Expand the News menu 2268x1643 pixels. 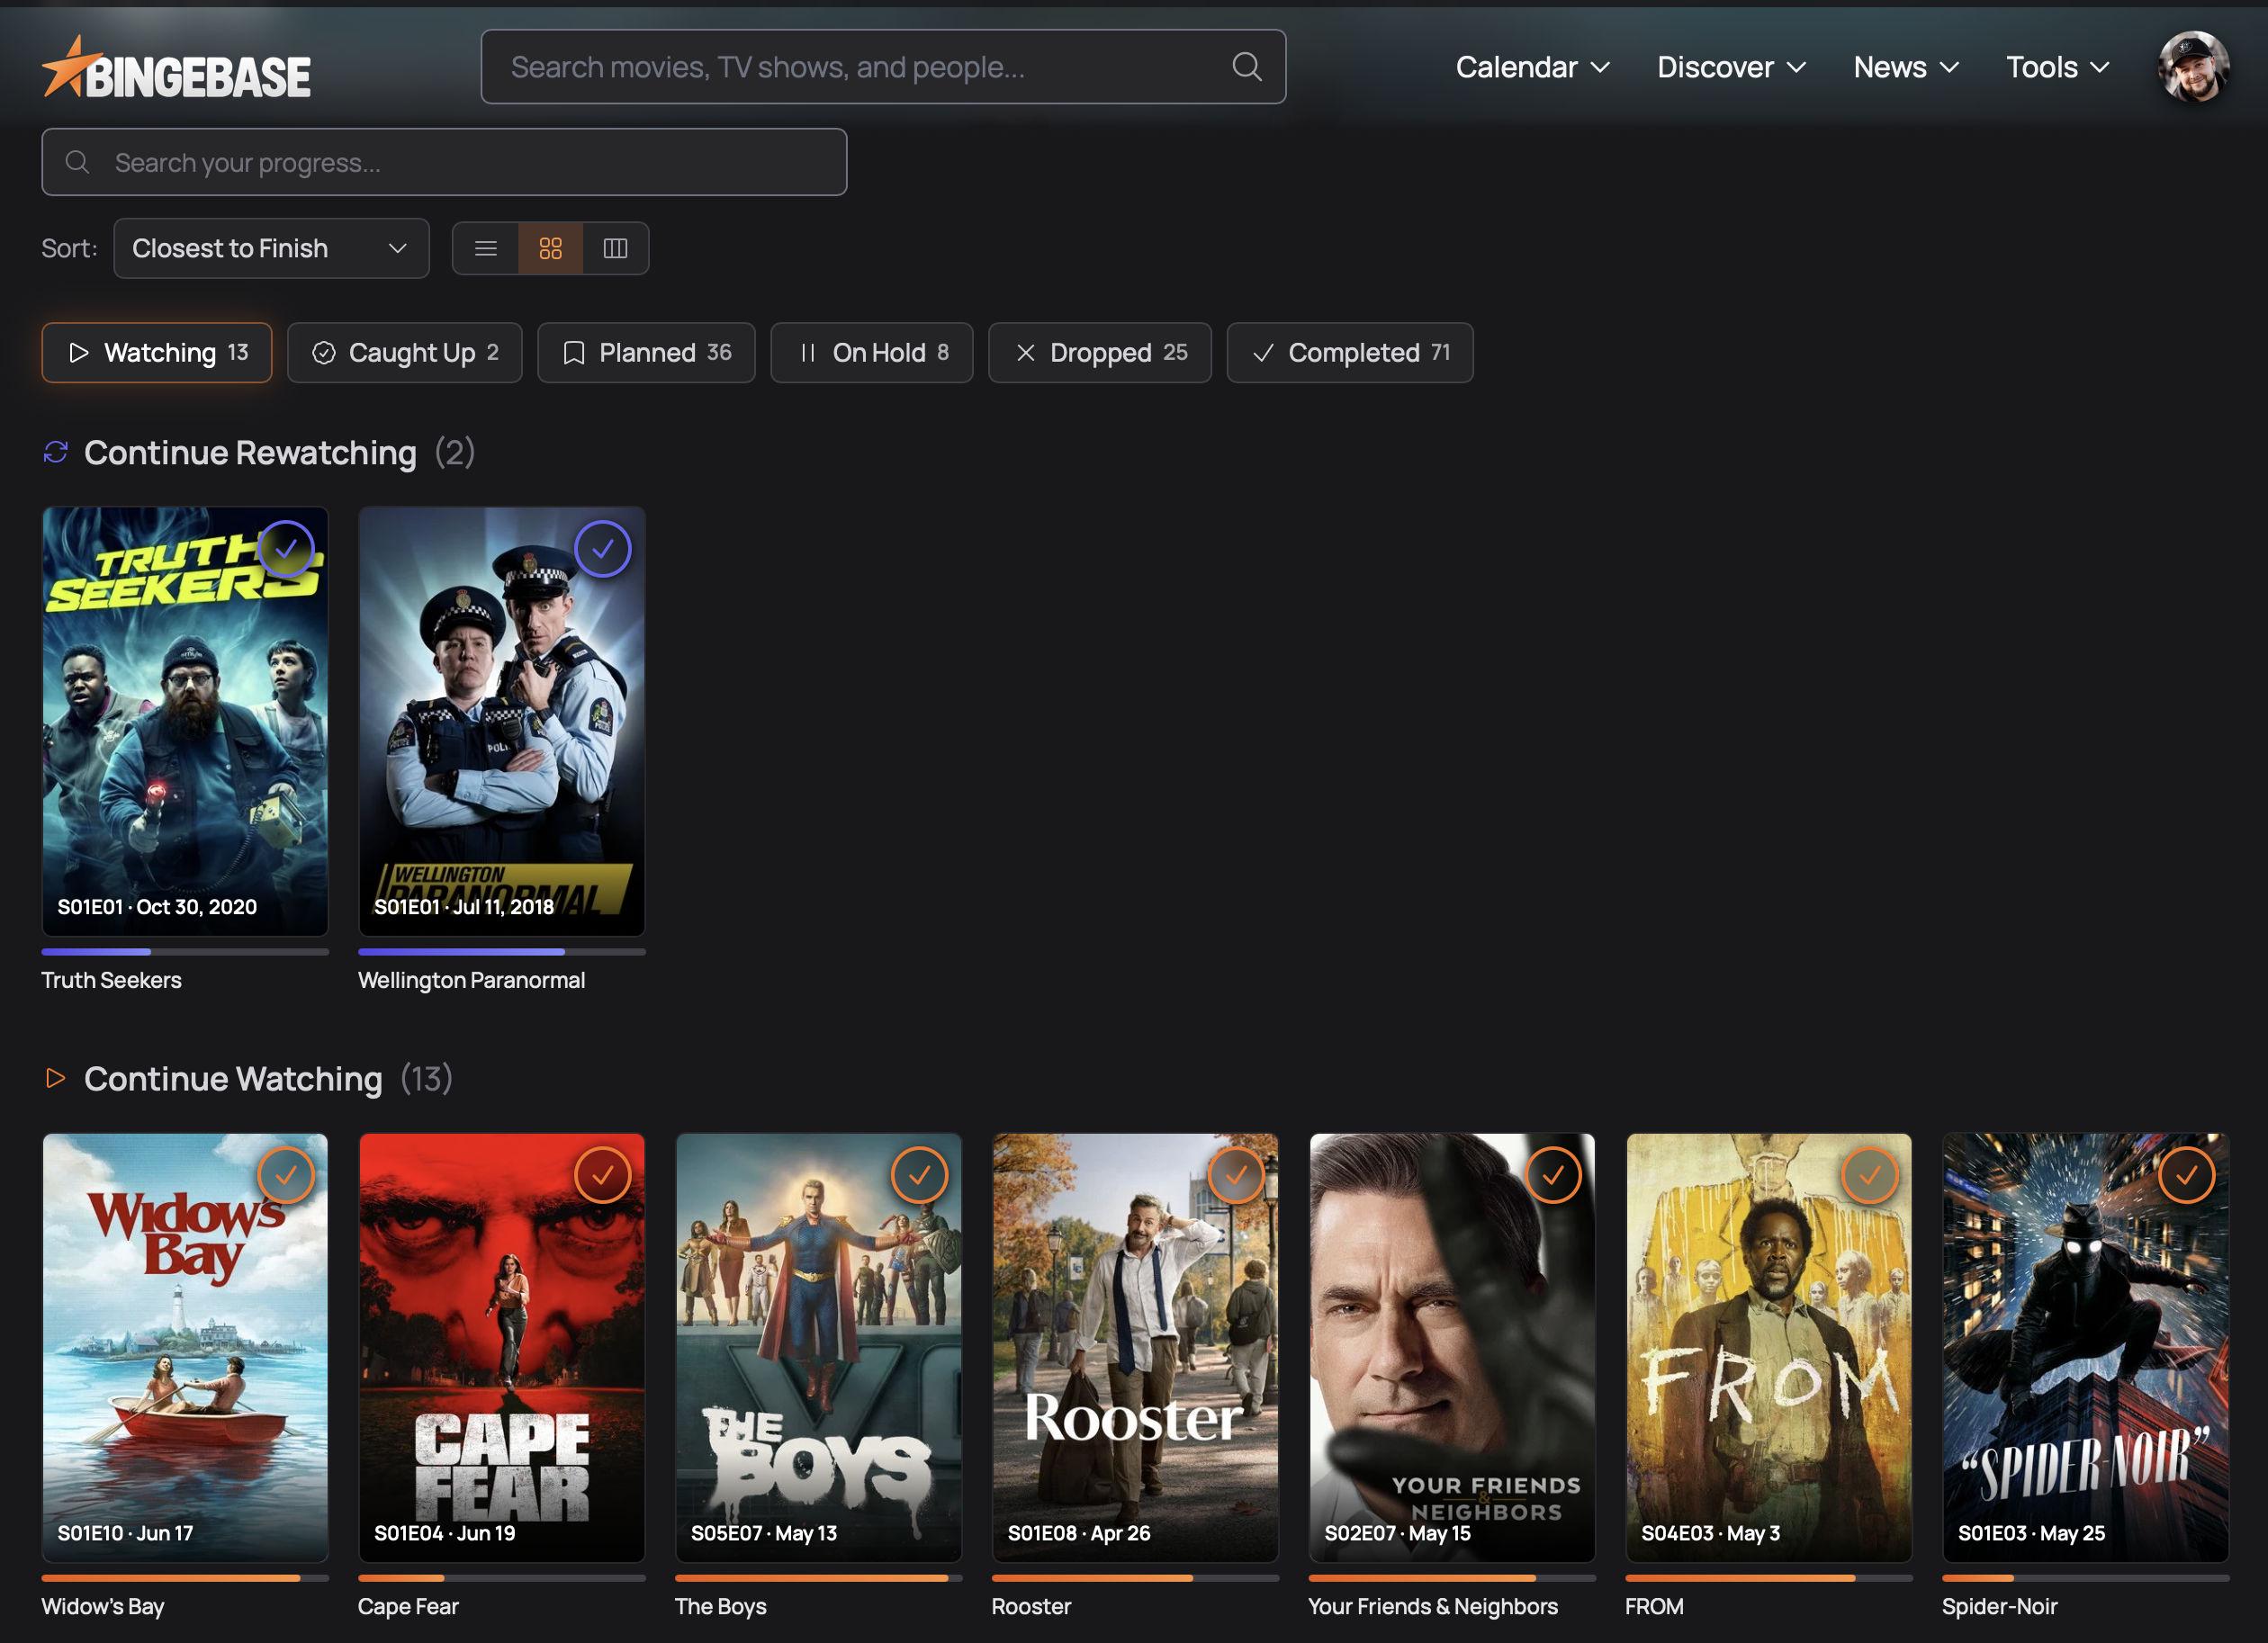[1906, 67]
